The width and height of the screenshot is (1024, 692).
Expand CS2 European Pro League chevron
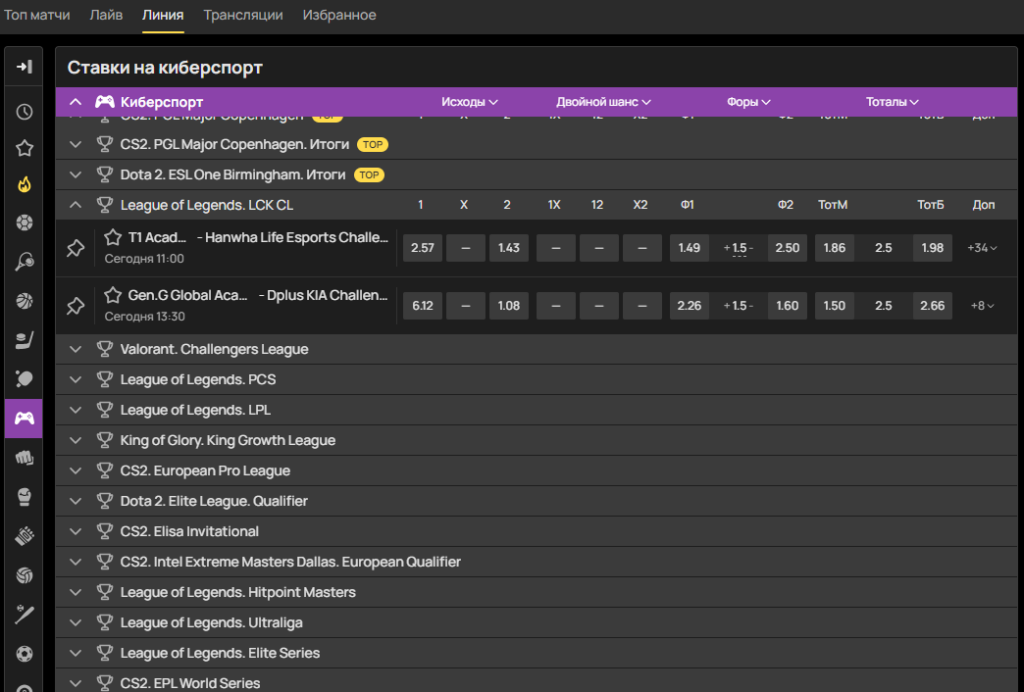pyautogui.click(x=76, y=471)
